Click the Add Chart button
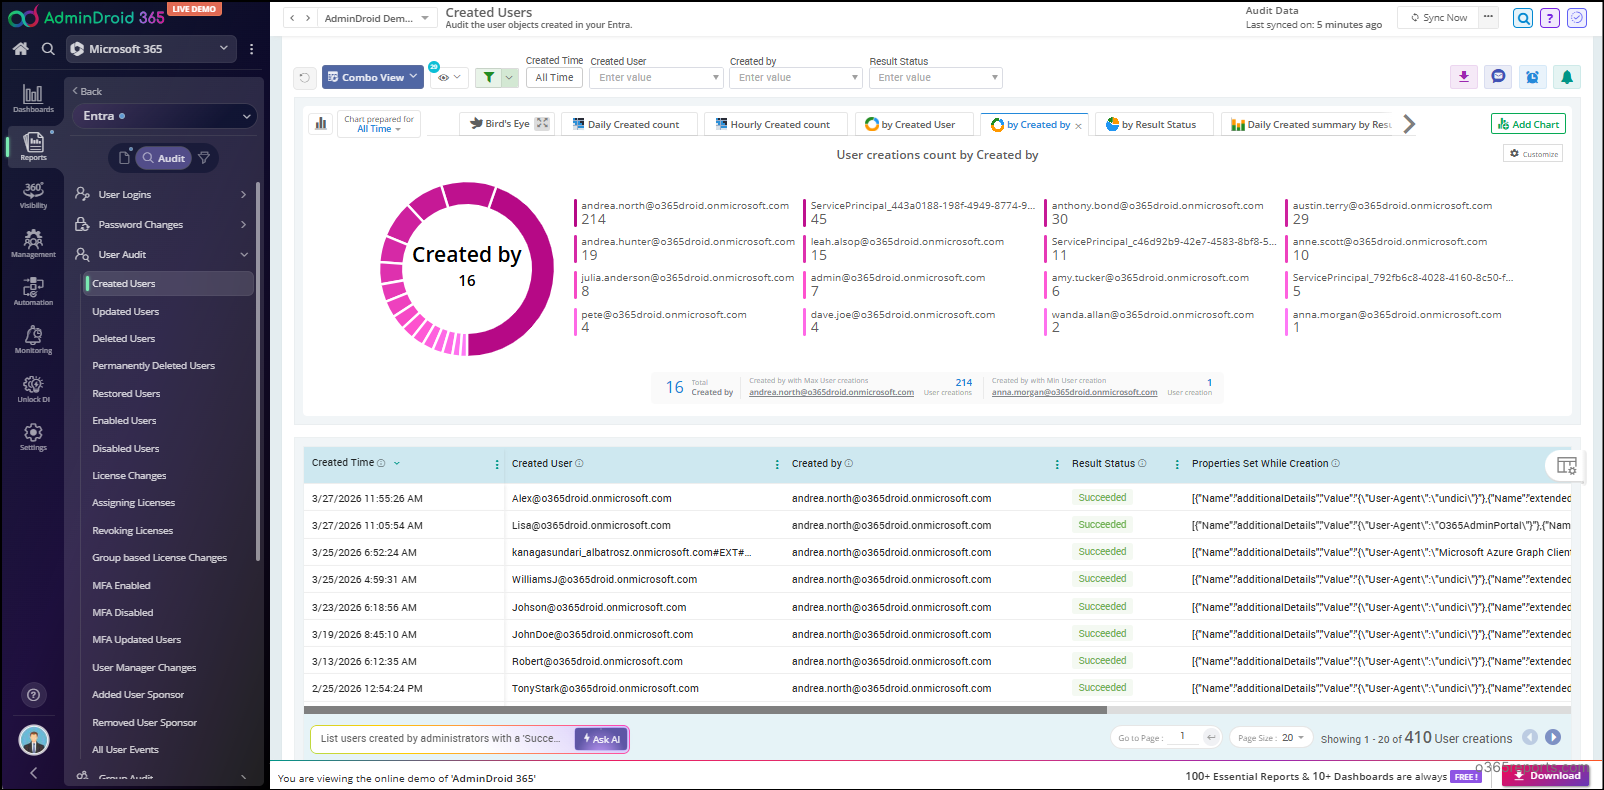 (x=1528, y=124)
